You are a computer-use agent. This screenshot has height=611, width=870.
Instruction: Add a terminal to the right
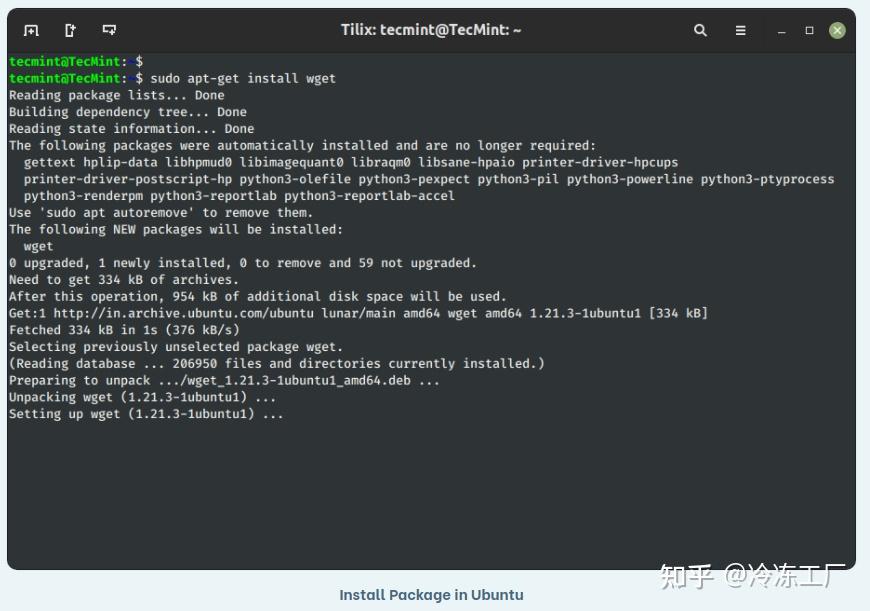click(70, 31)
